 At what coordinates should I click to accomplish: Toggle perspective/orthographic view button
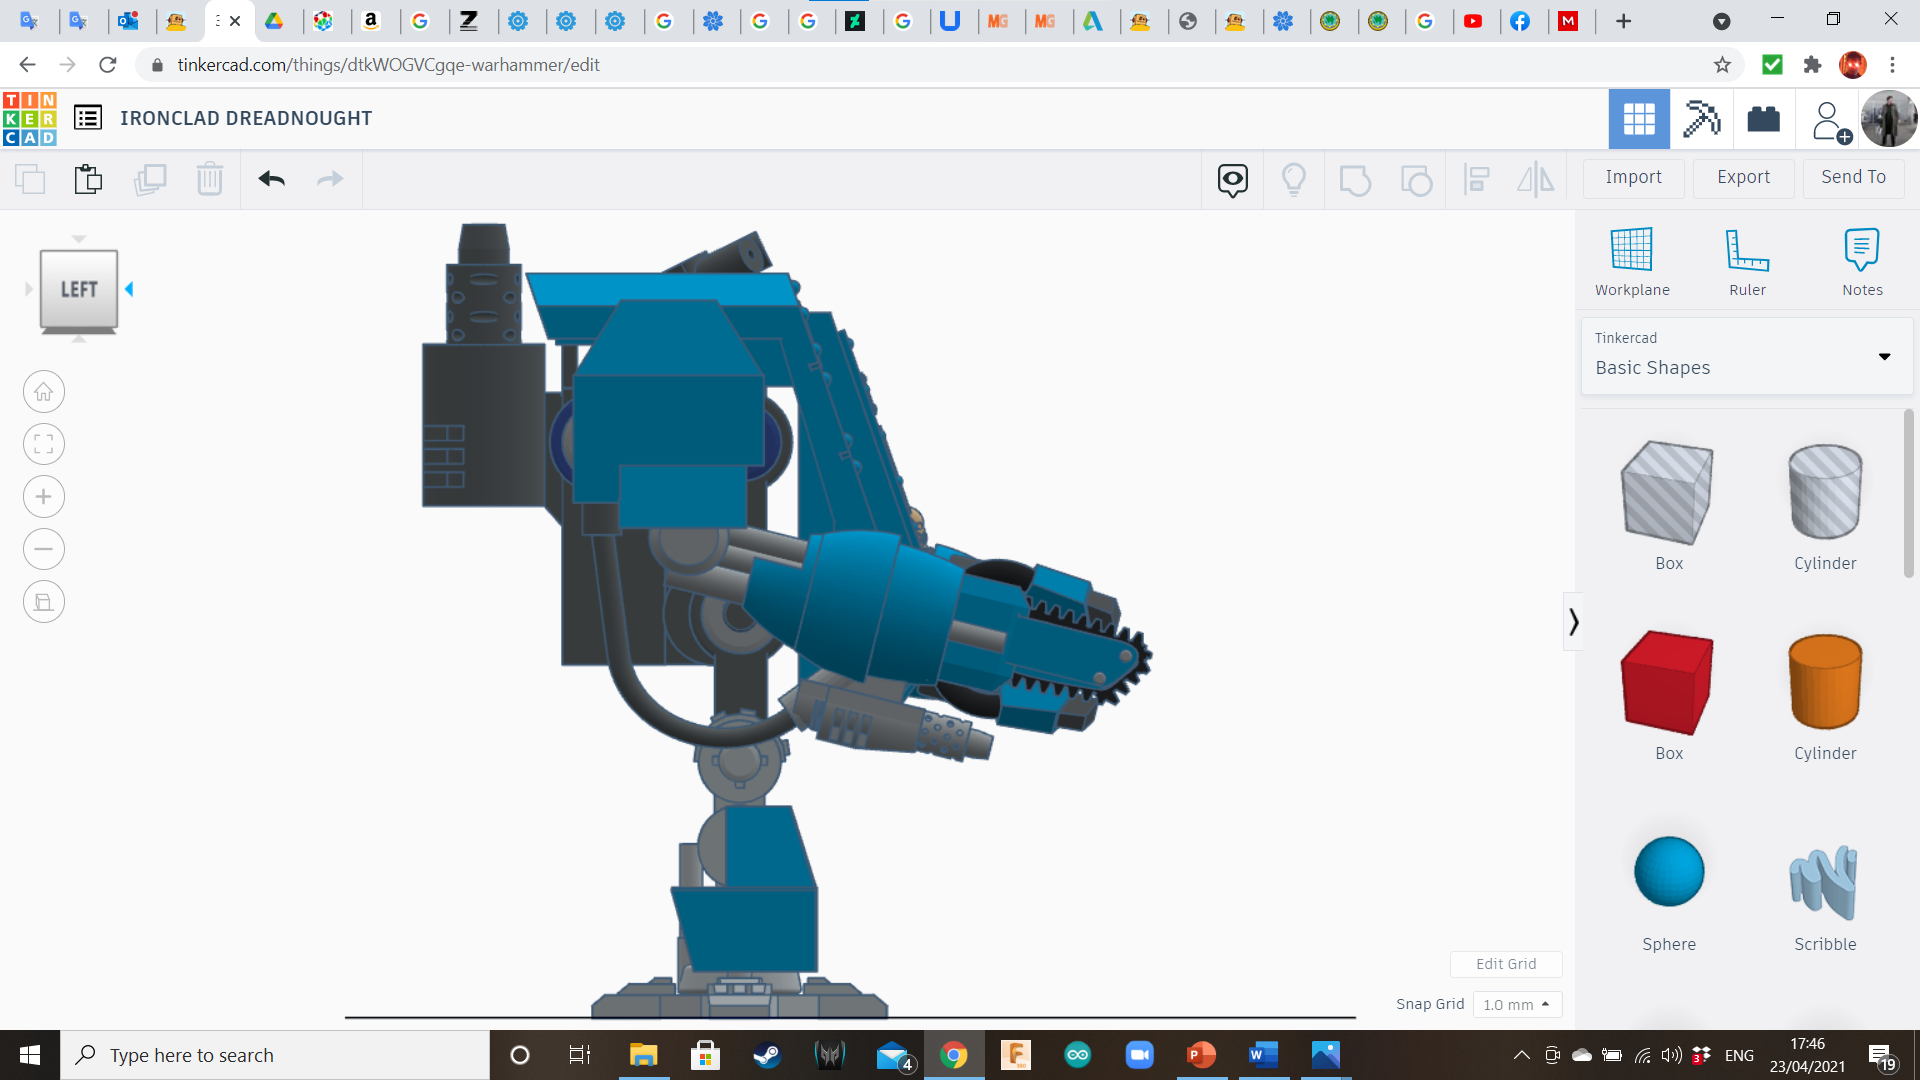(x=44, y=602)
